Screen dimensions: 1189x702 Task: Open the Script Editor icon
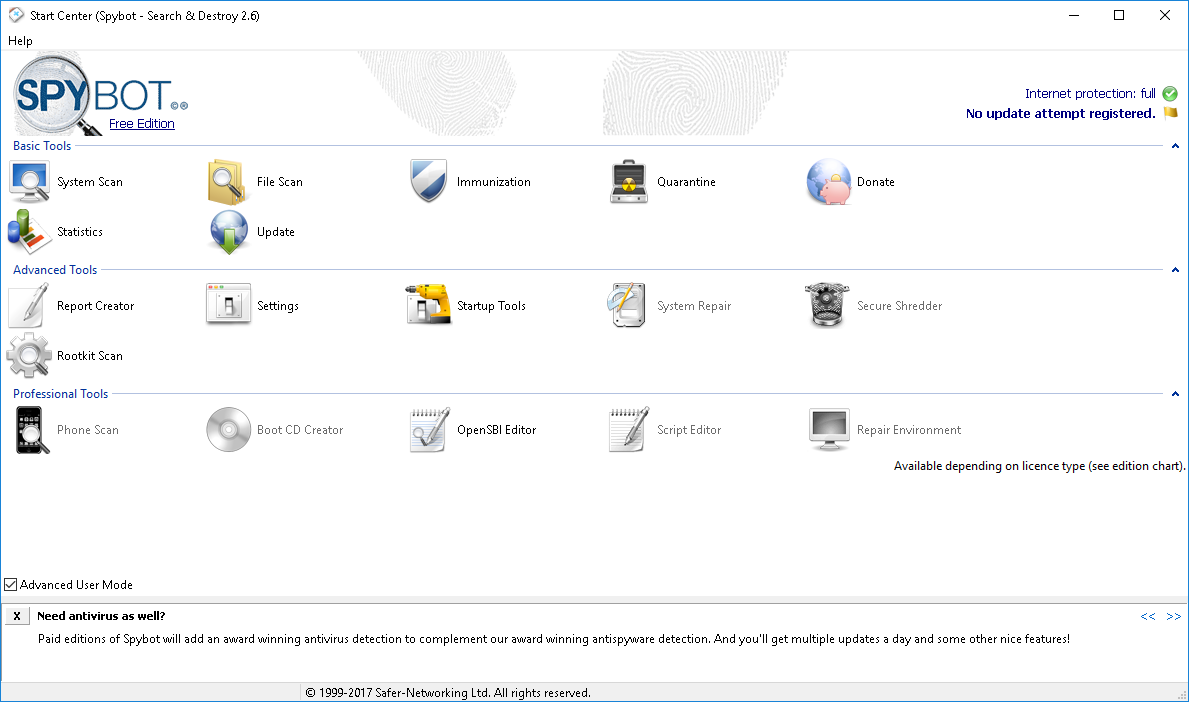[x=629, y=430]
